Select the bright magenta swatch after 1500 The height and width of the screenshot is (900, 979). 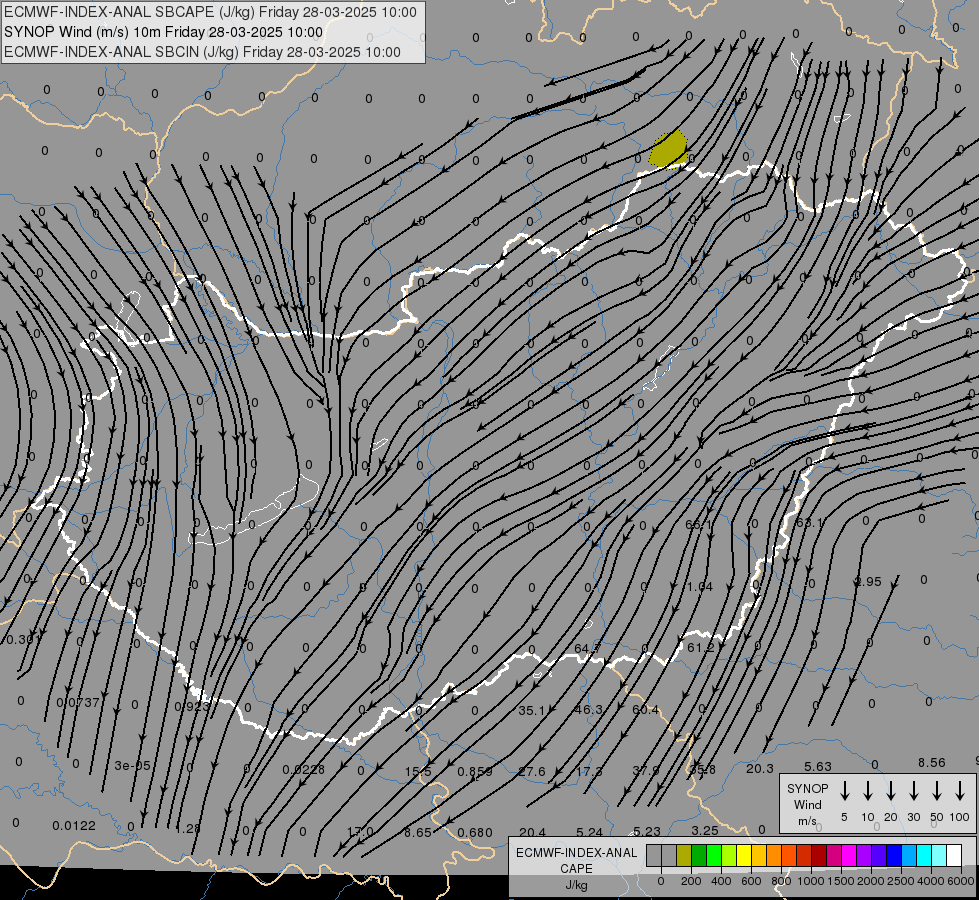coord(849,856)
